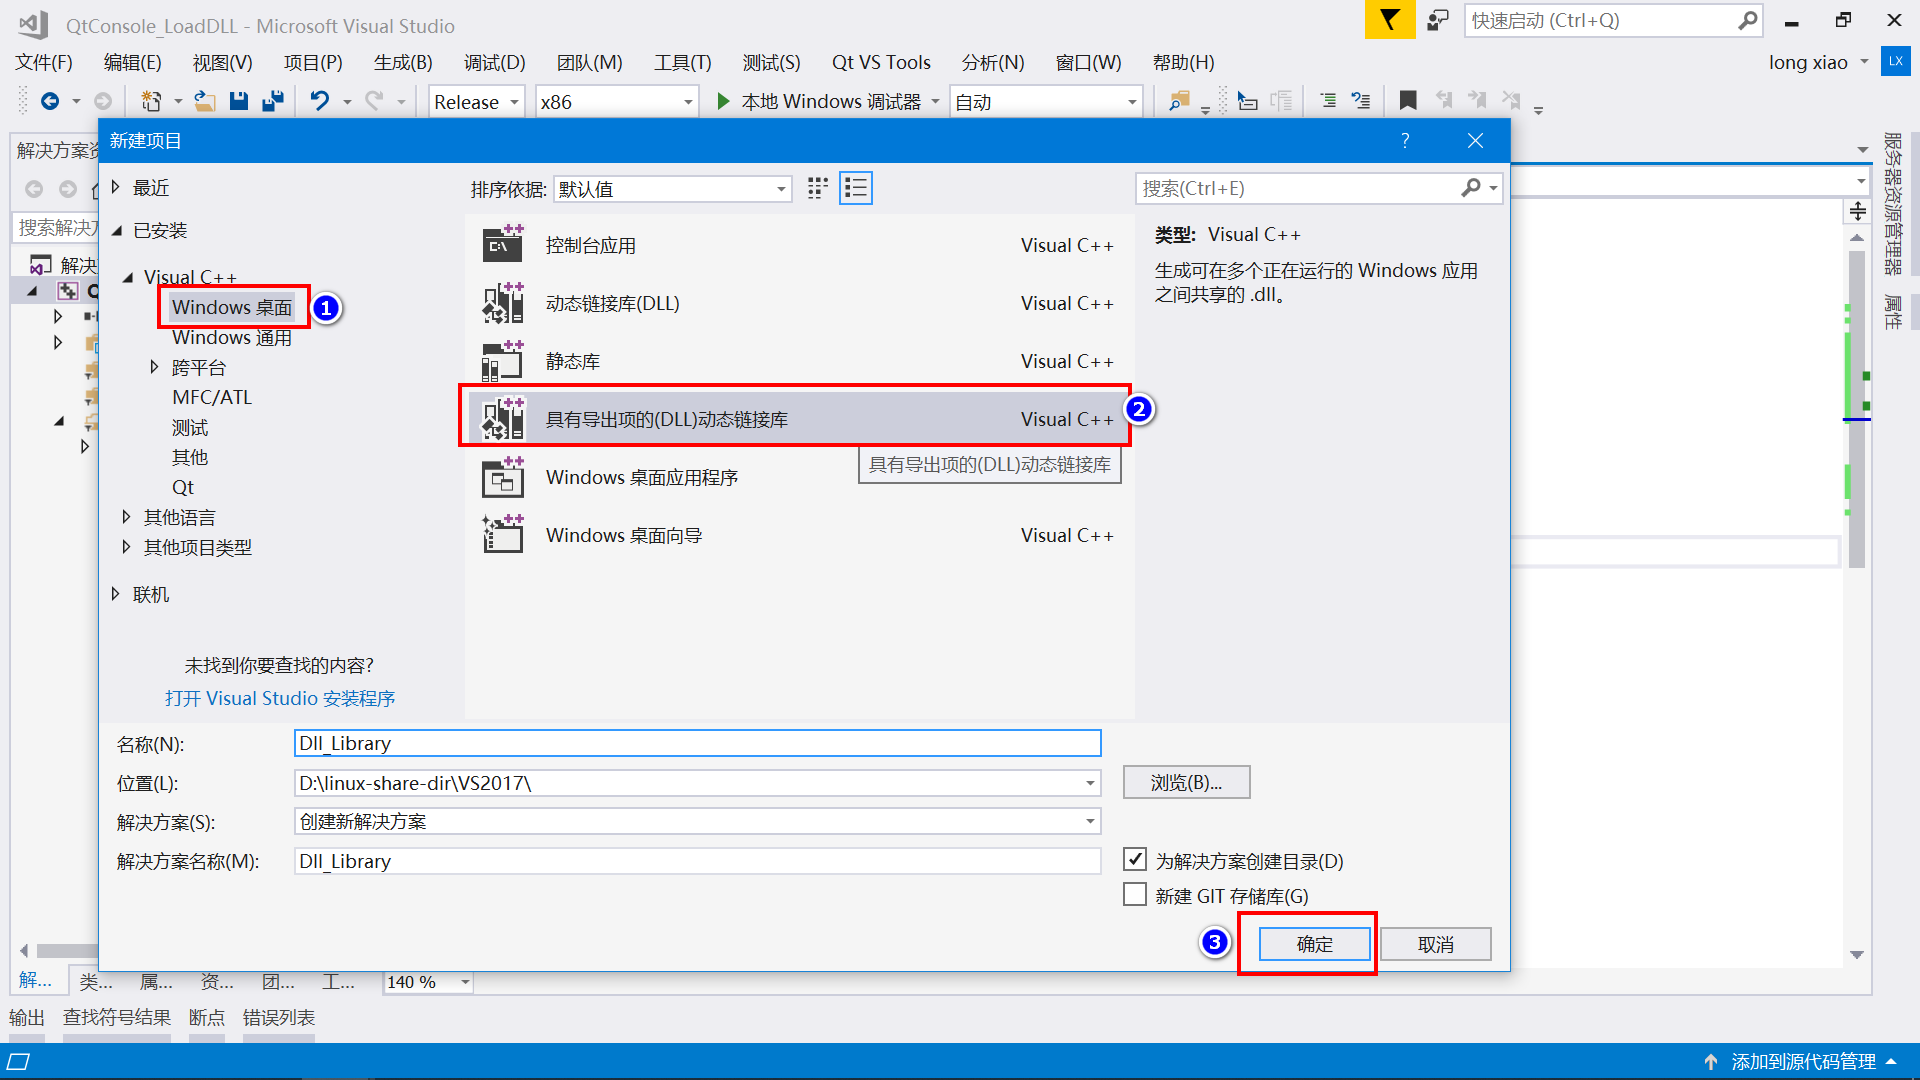Screen dimensions: 1920x1080
Task: Switch template list to medium icons list view
Action: (856, 188)
